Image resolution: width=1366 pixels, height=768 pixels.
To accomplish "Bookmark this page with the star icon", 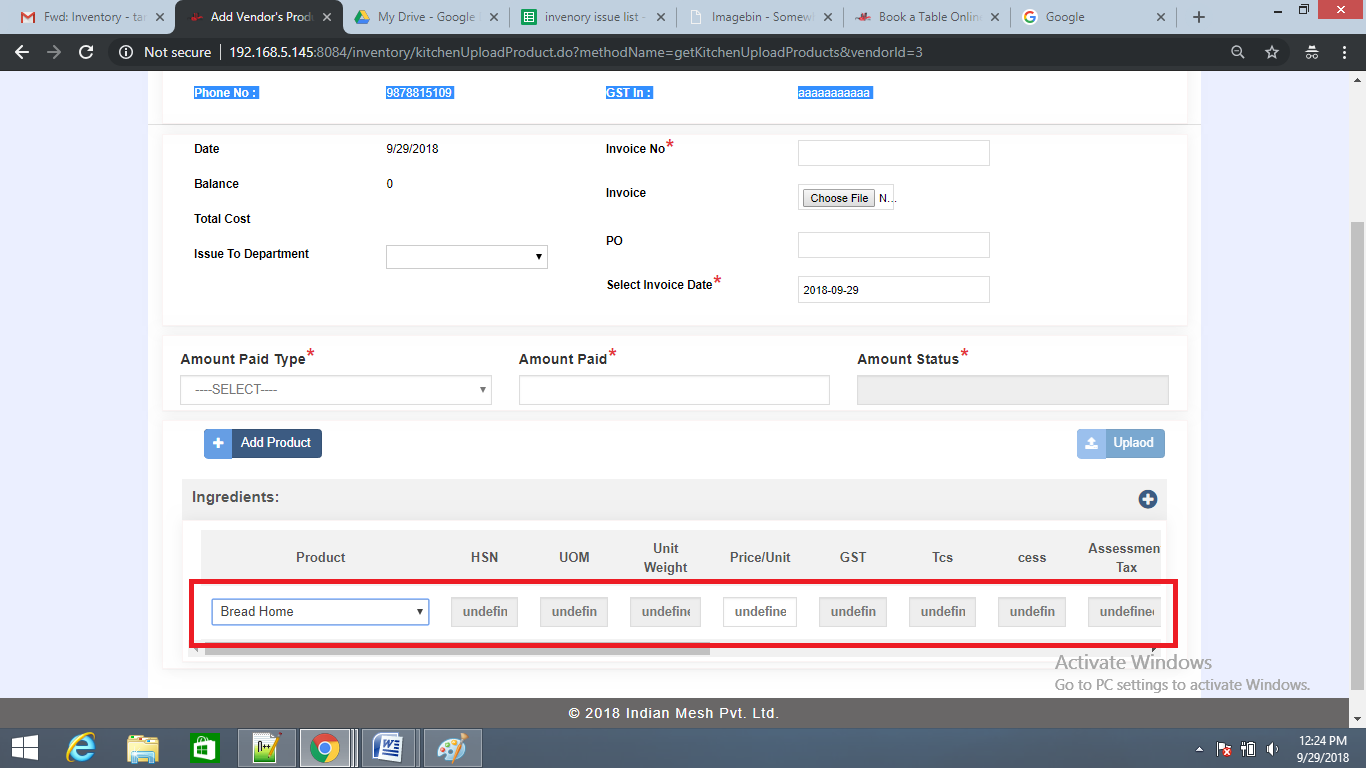I will point(1272,52).
